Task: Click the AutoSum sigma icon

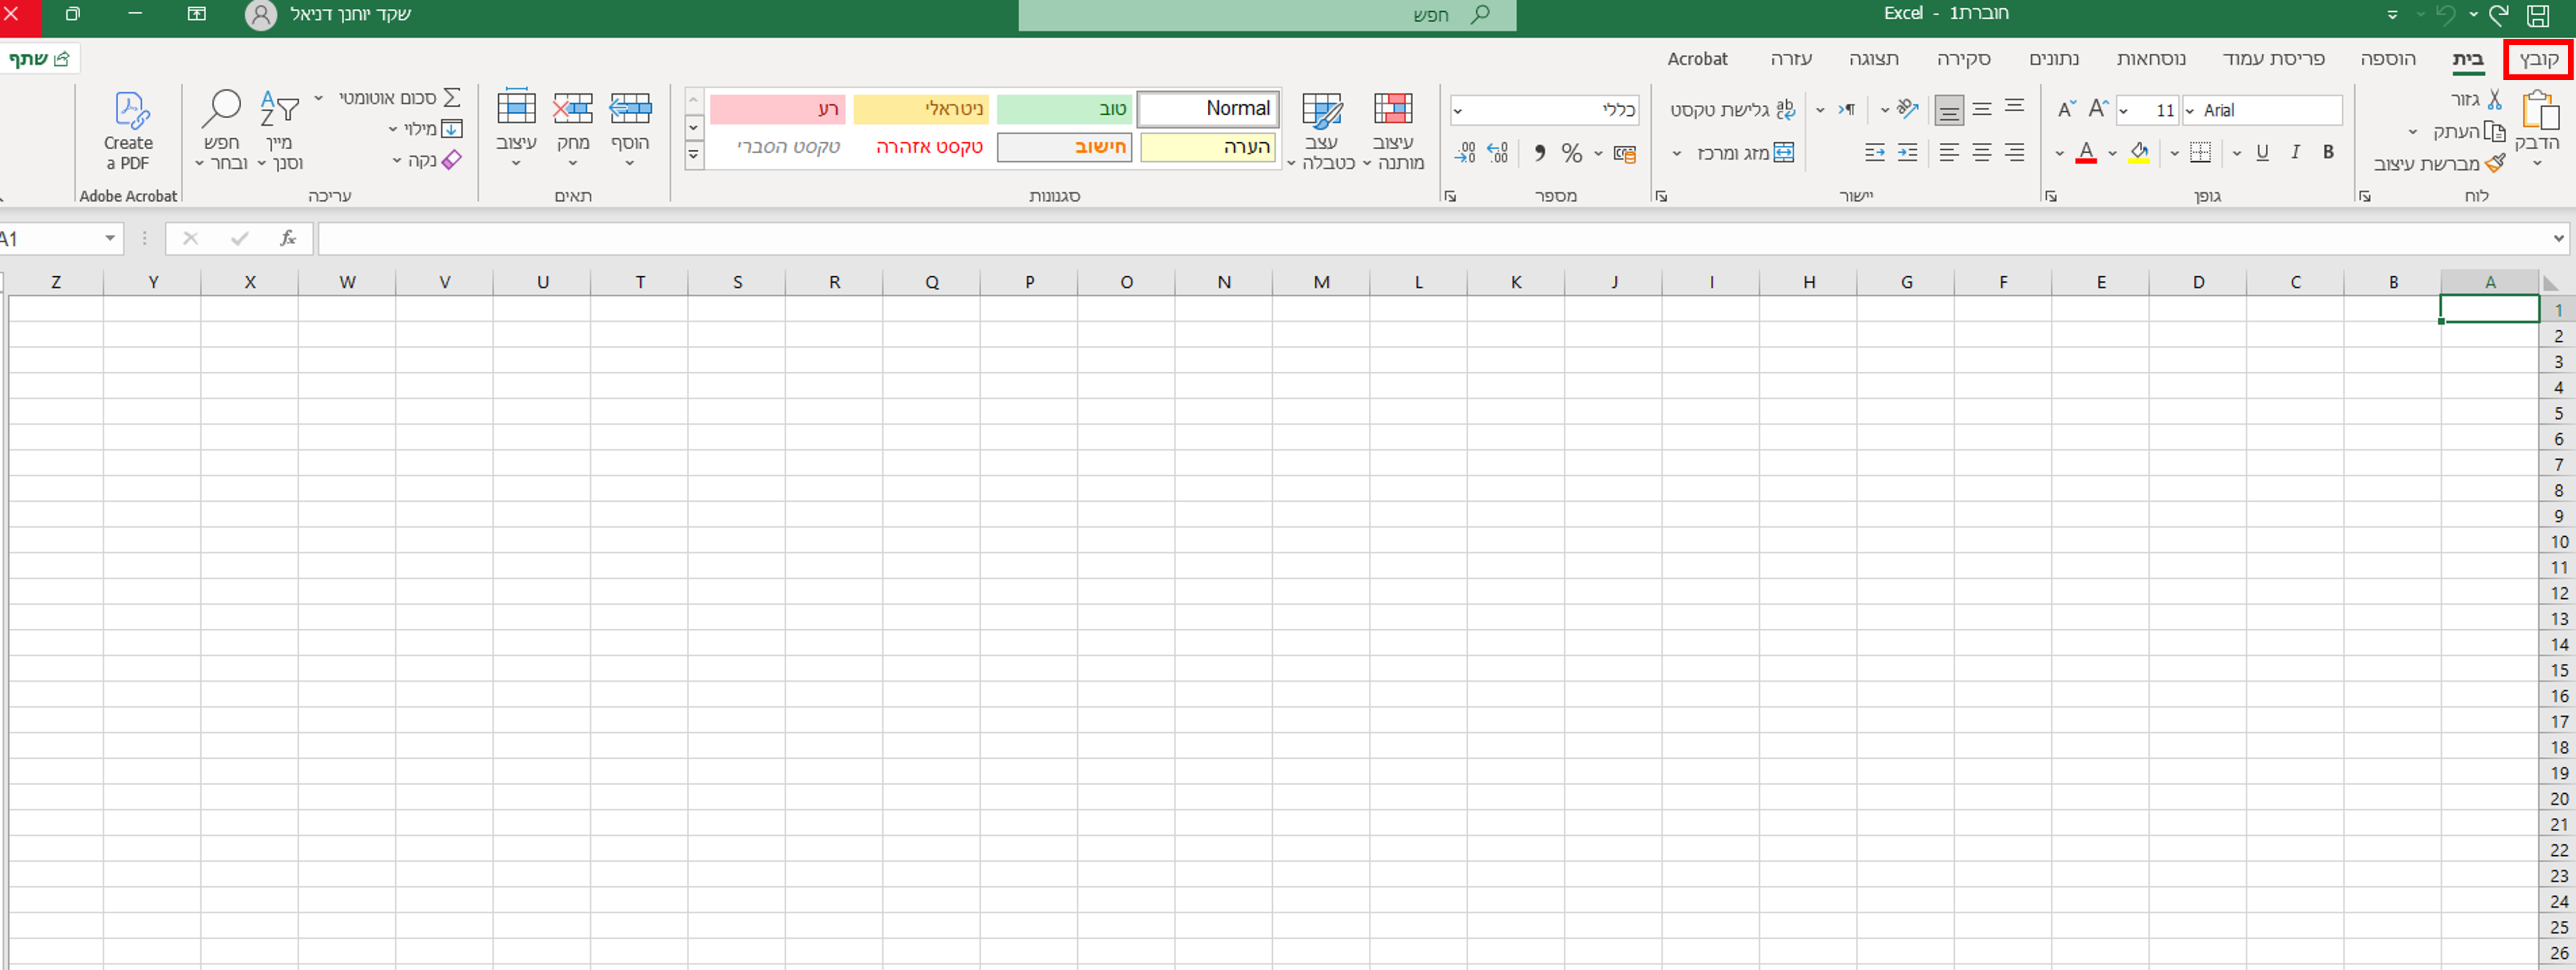Action: [452, 98]
